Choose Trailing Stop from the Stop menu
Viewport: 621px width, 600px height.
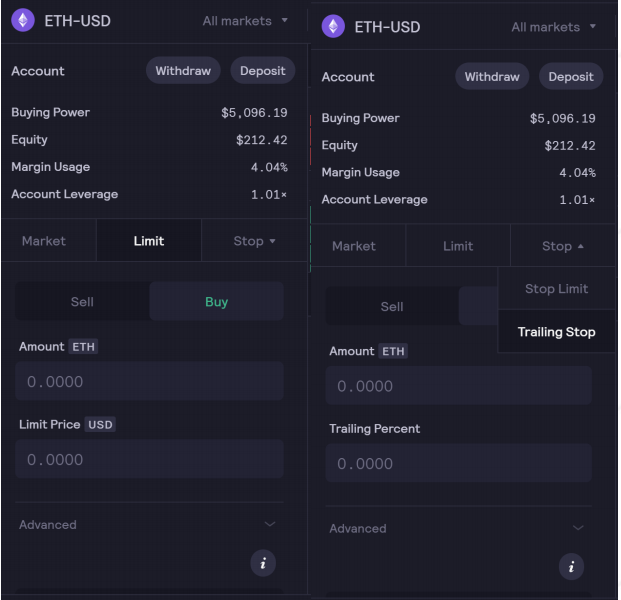pyautogui.click(x=556, y=332)
